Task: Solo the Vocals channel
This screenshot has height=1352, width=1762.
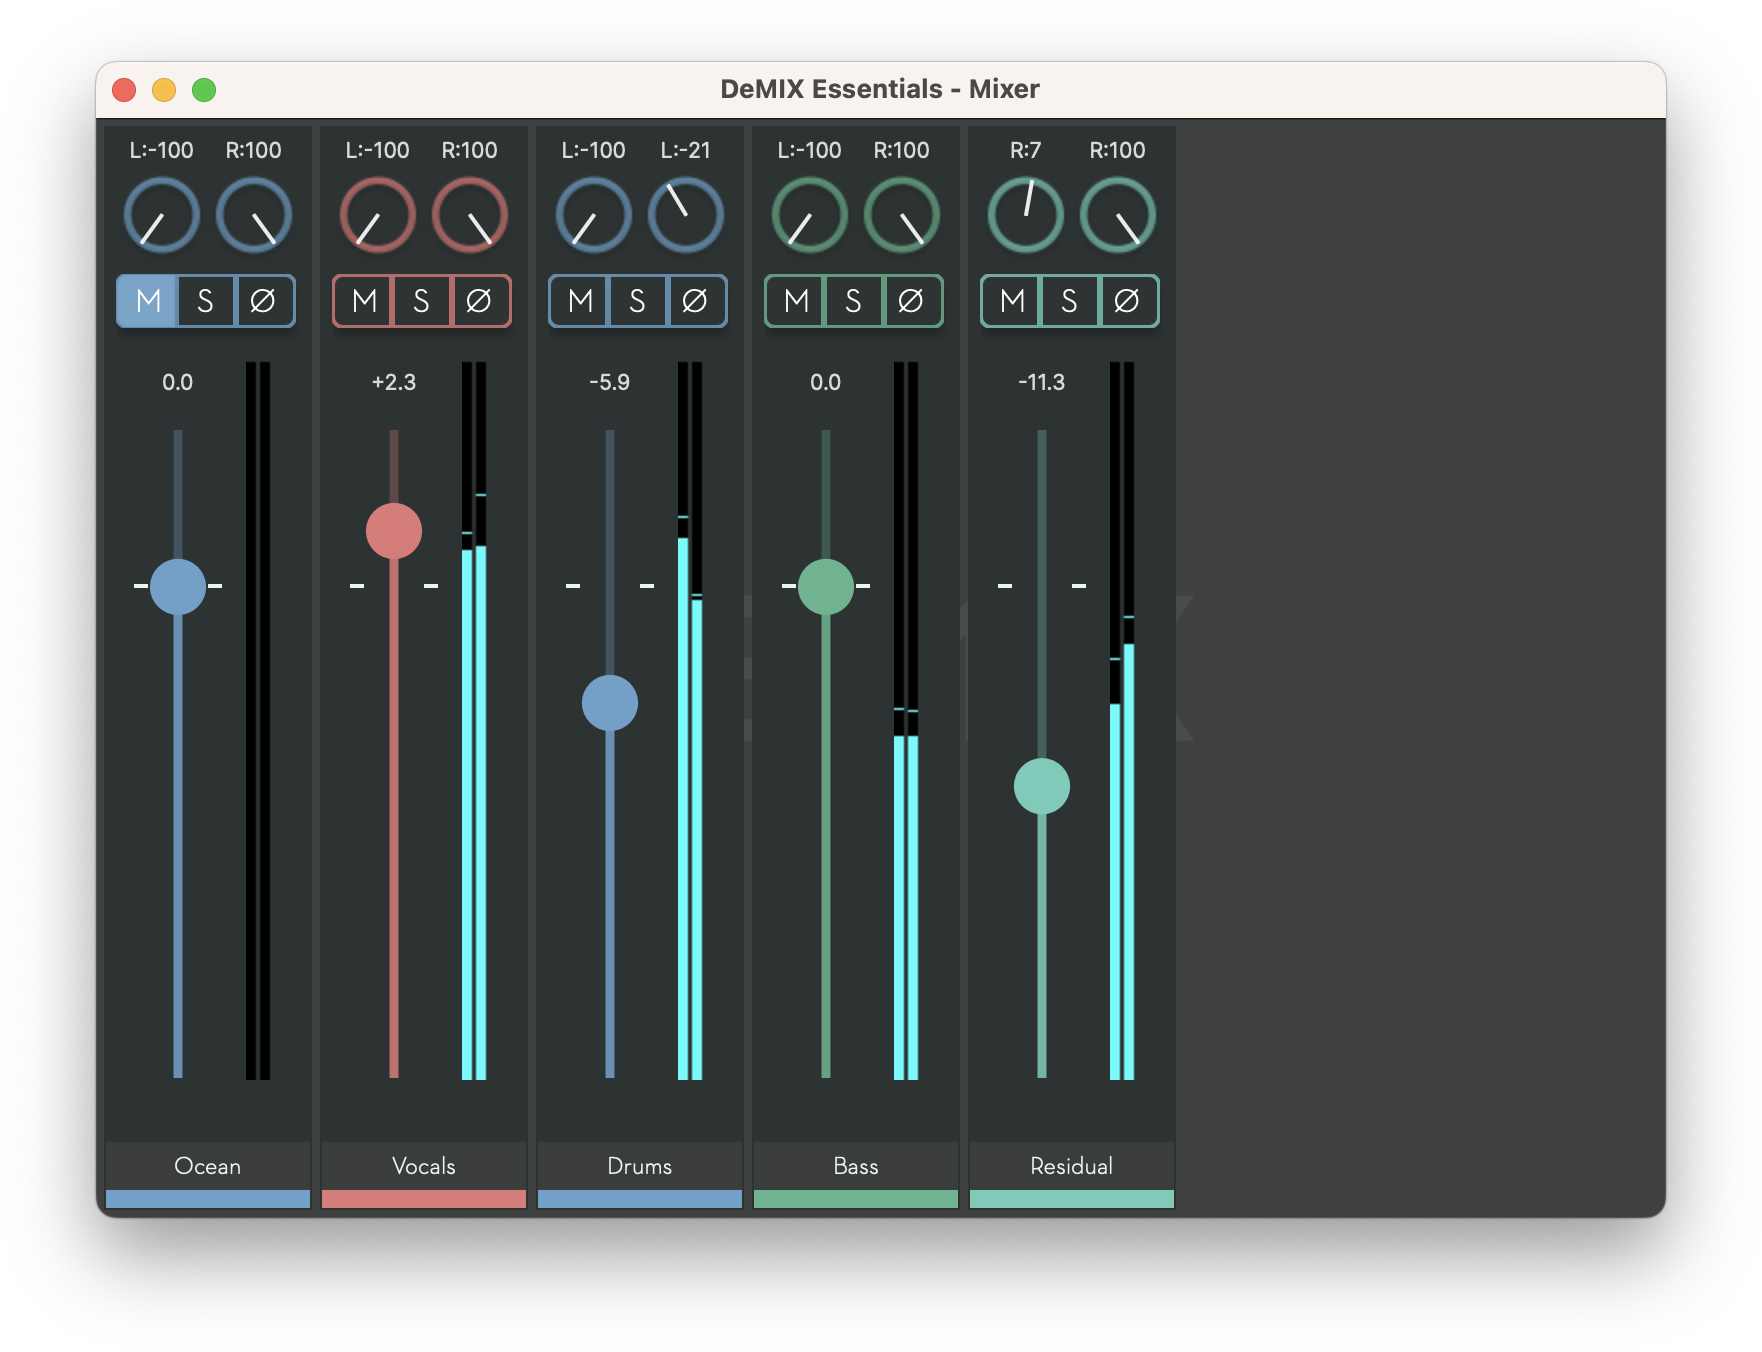Action: (x=420, y=301)
